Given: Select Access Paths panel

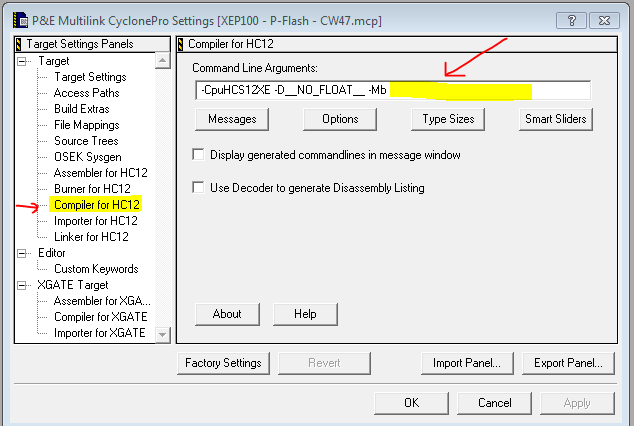Looking at the screenshot, I should [x=87, y=93].
